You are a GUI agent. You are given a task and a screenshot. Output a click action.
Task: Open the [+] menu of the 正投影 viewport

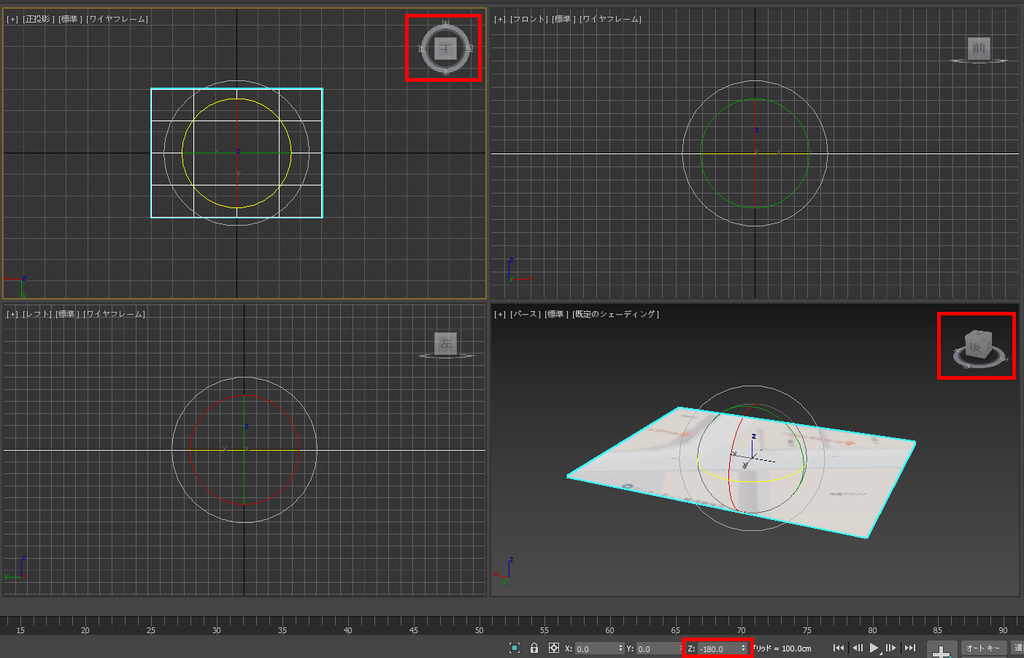[x=12, y=19]
